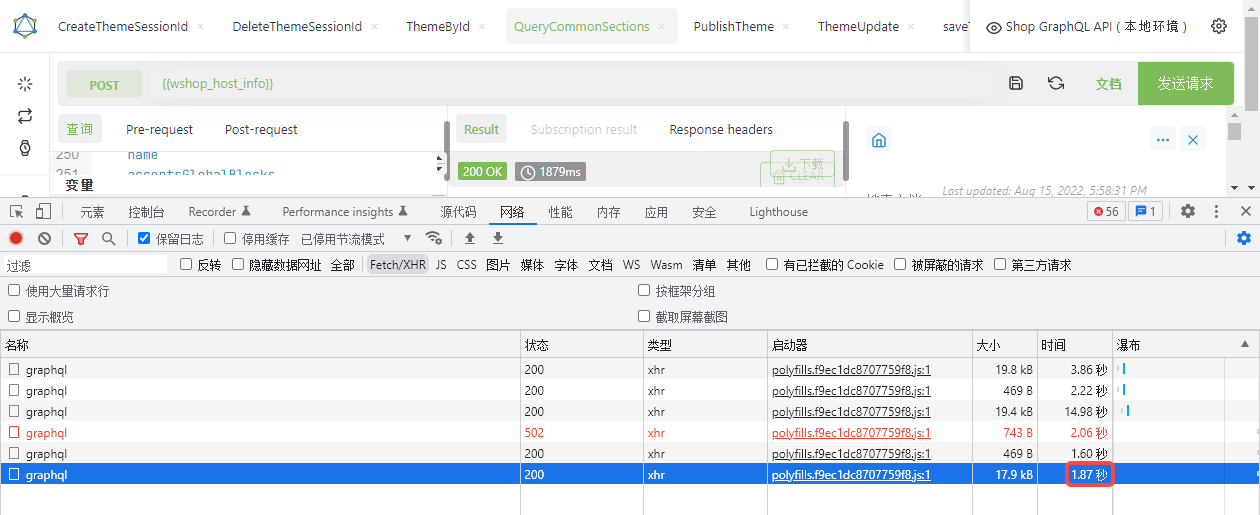Click the home icon in docs panel
The image size is (1260, 515).
(879, 140)
